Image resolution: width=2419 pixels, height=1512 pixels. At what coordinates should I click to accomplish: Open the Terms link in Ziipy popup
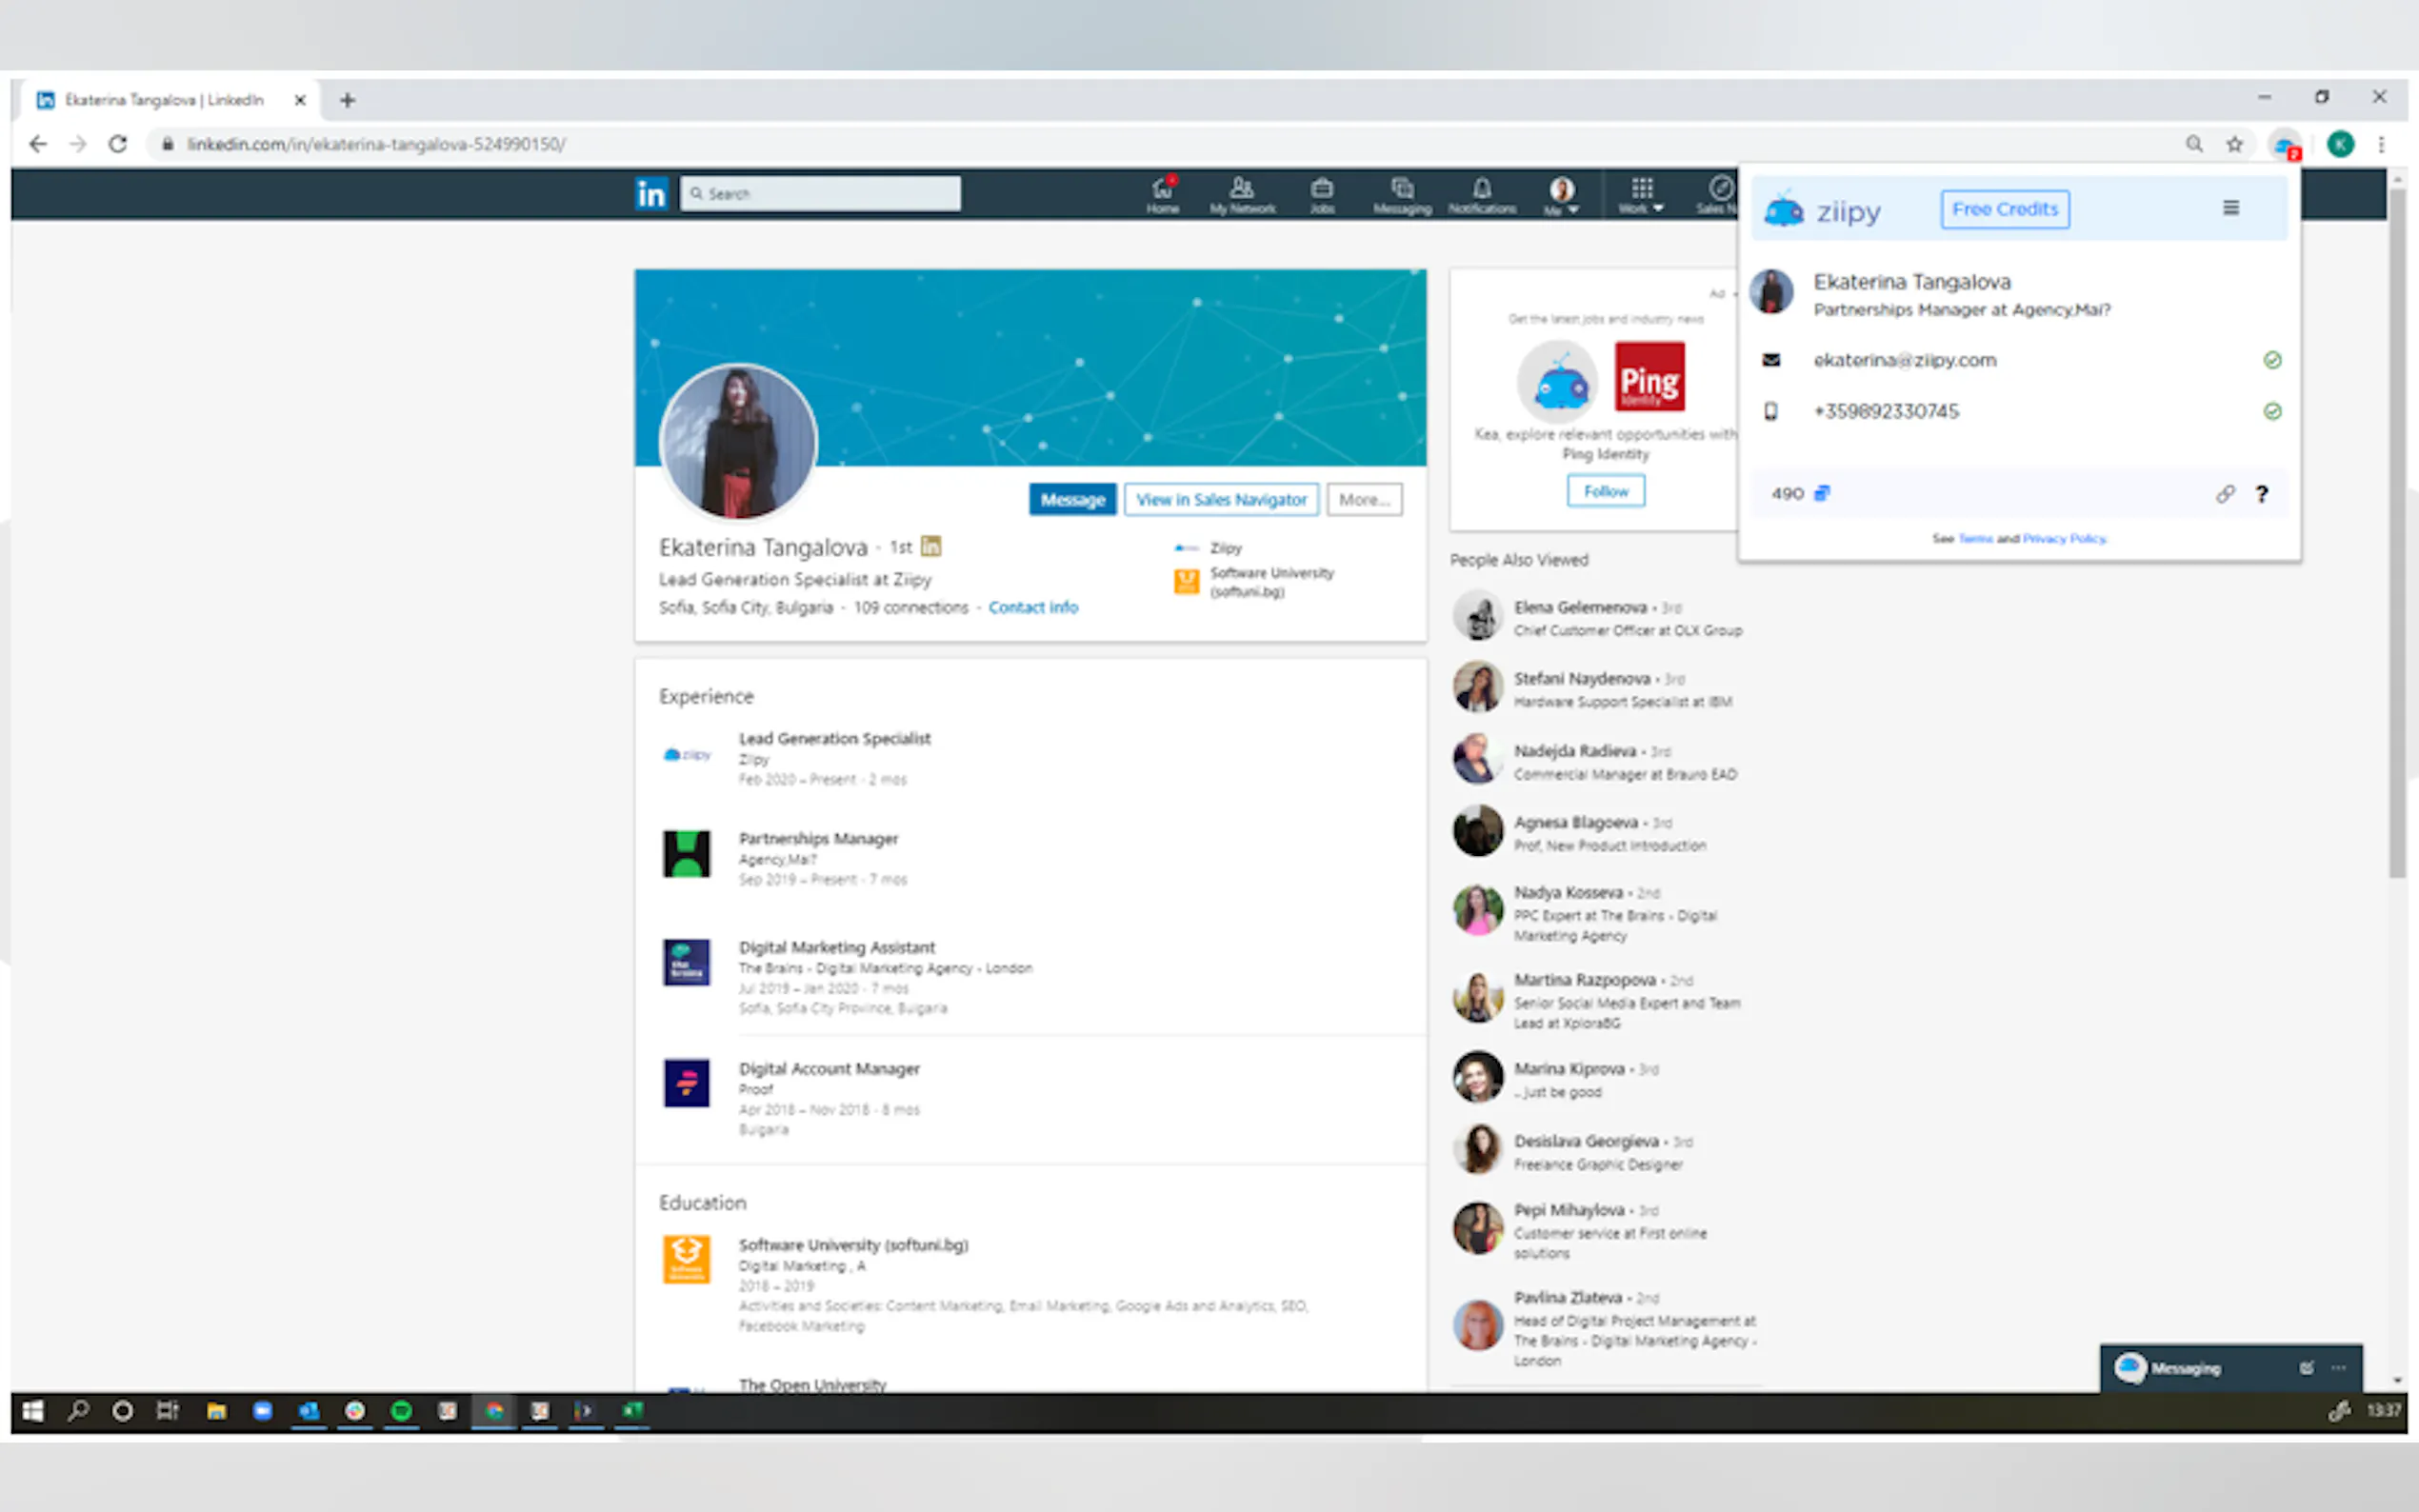pos(1975,538)
